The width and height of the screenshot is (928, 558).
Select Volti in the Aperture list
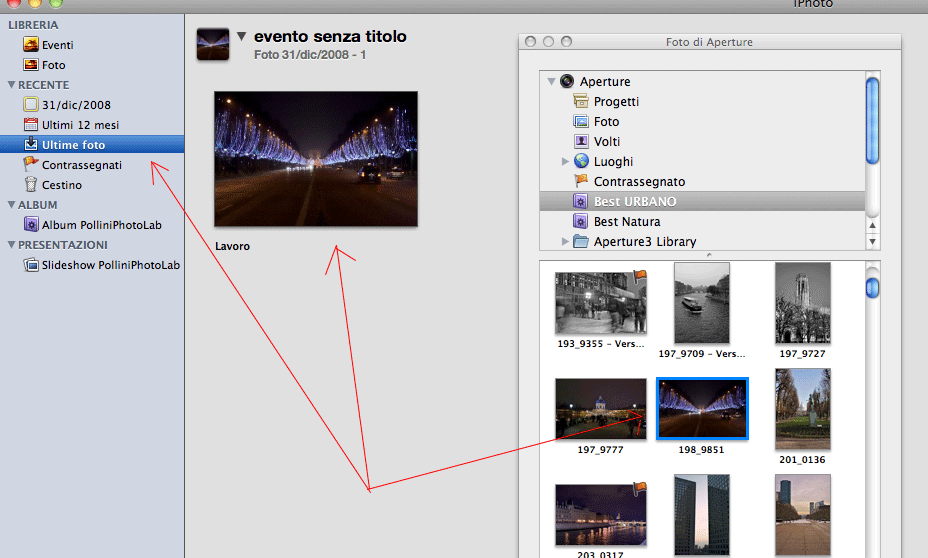pos(607,141)
